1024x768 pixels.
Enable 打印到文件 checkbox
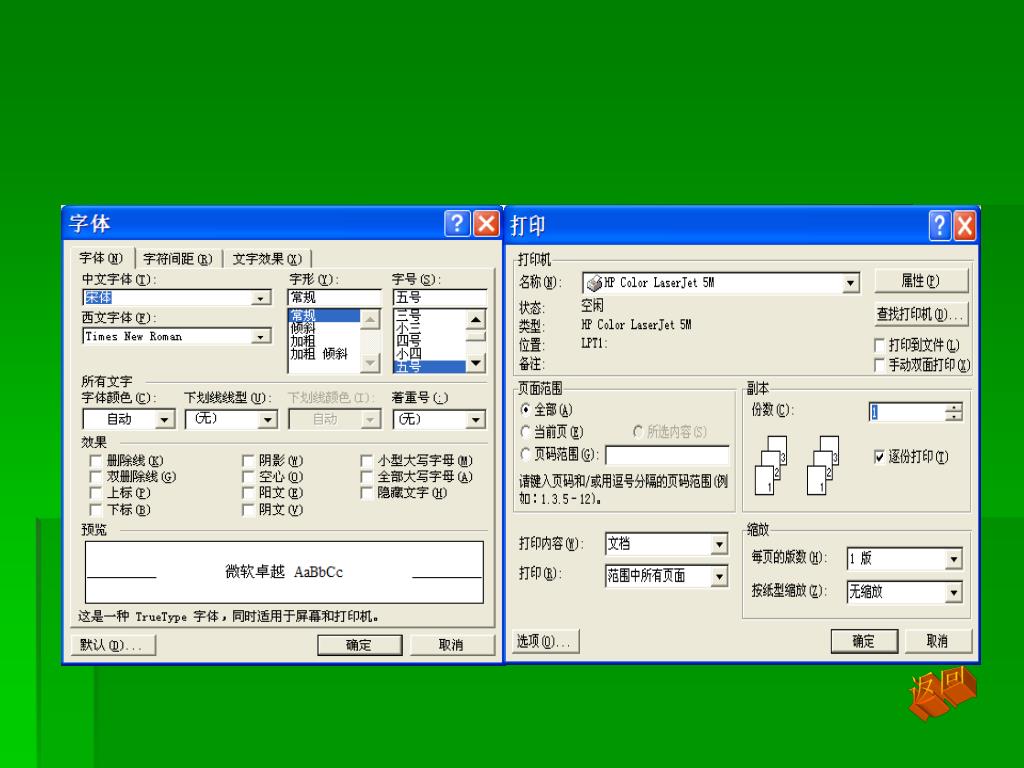point(879,345)
